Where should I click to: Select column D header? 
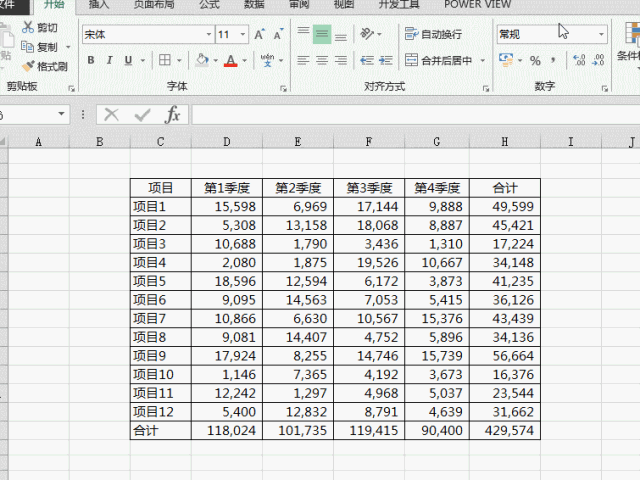pyautogui.click(x=227, y=142)
